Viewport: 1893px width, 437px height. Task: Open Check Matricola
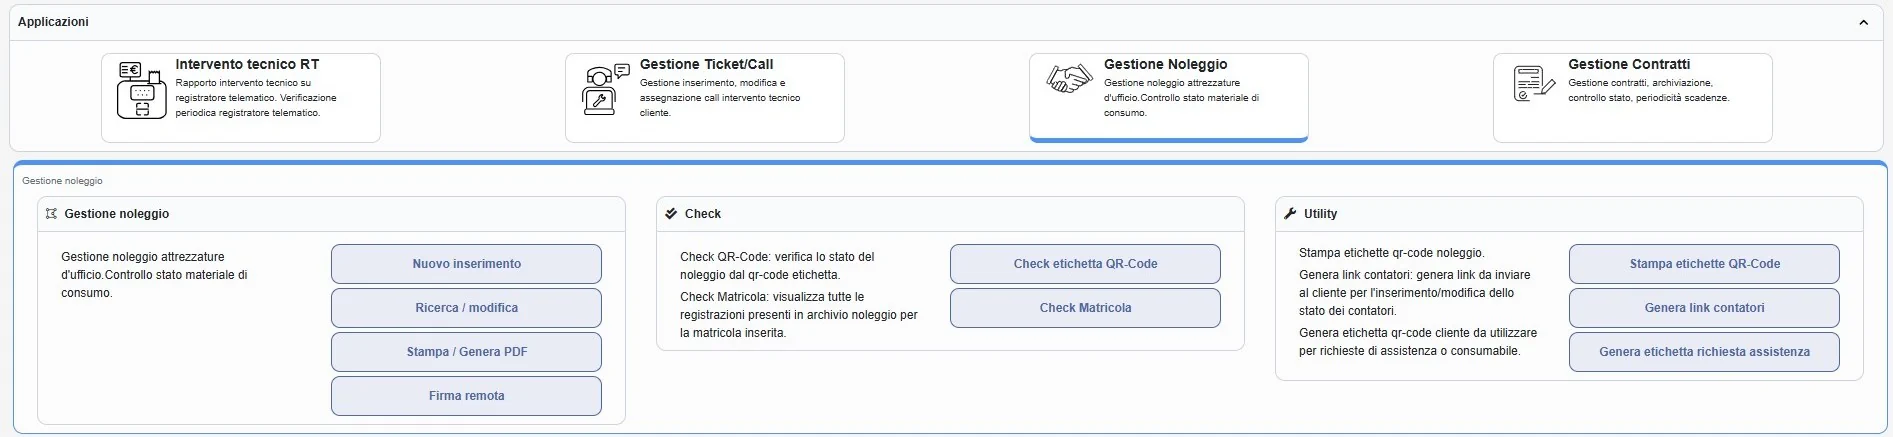tap(1086, 308)
